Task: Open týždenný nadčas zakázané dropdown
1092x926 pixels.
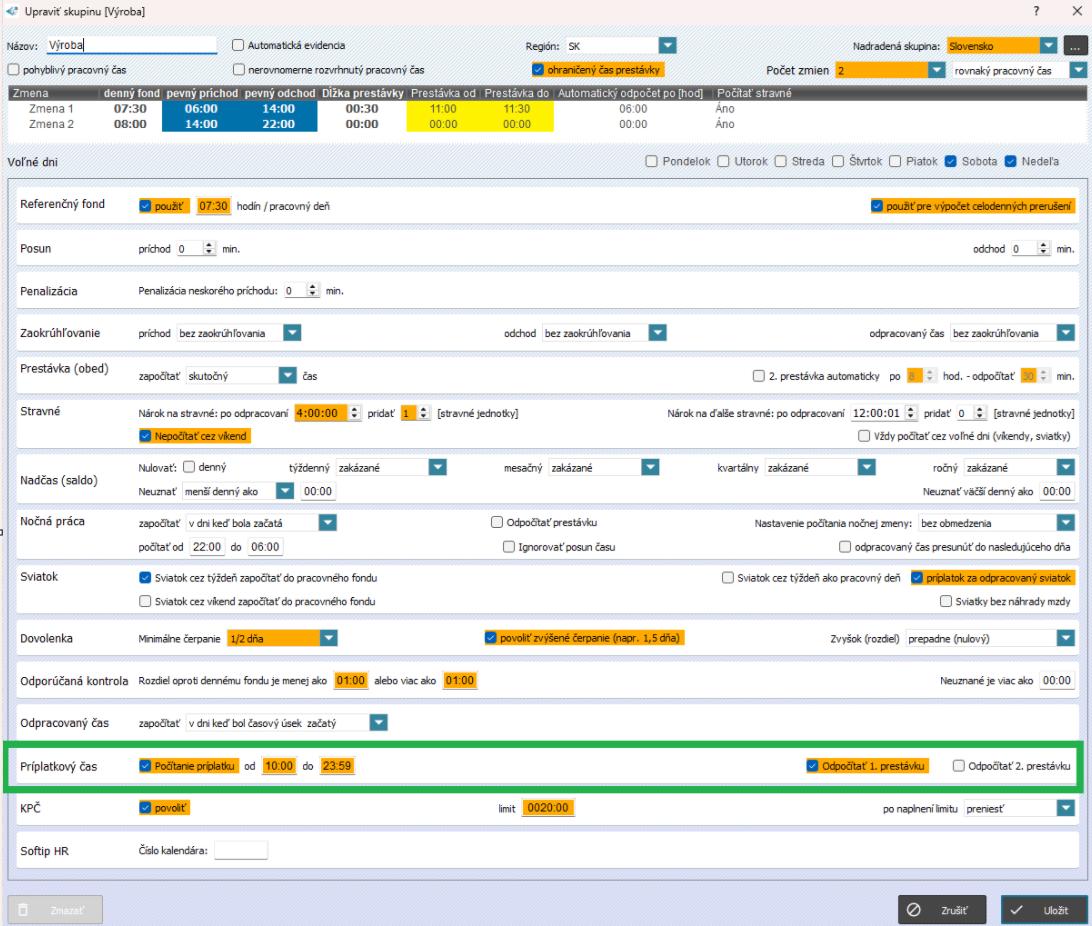Action: pyautogui.click(x=437, y=467)
